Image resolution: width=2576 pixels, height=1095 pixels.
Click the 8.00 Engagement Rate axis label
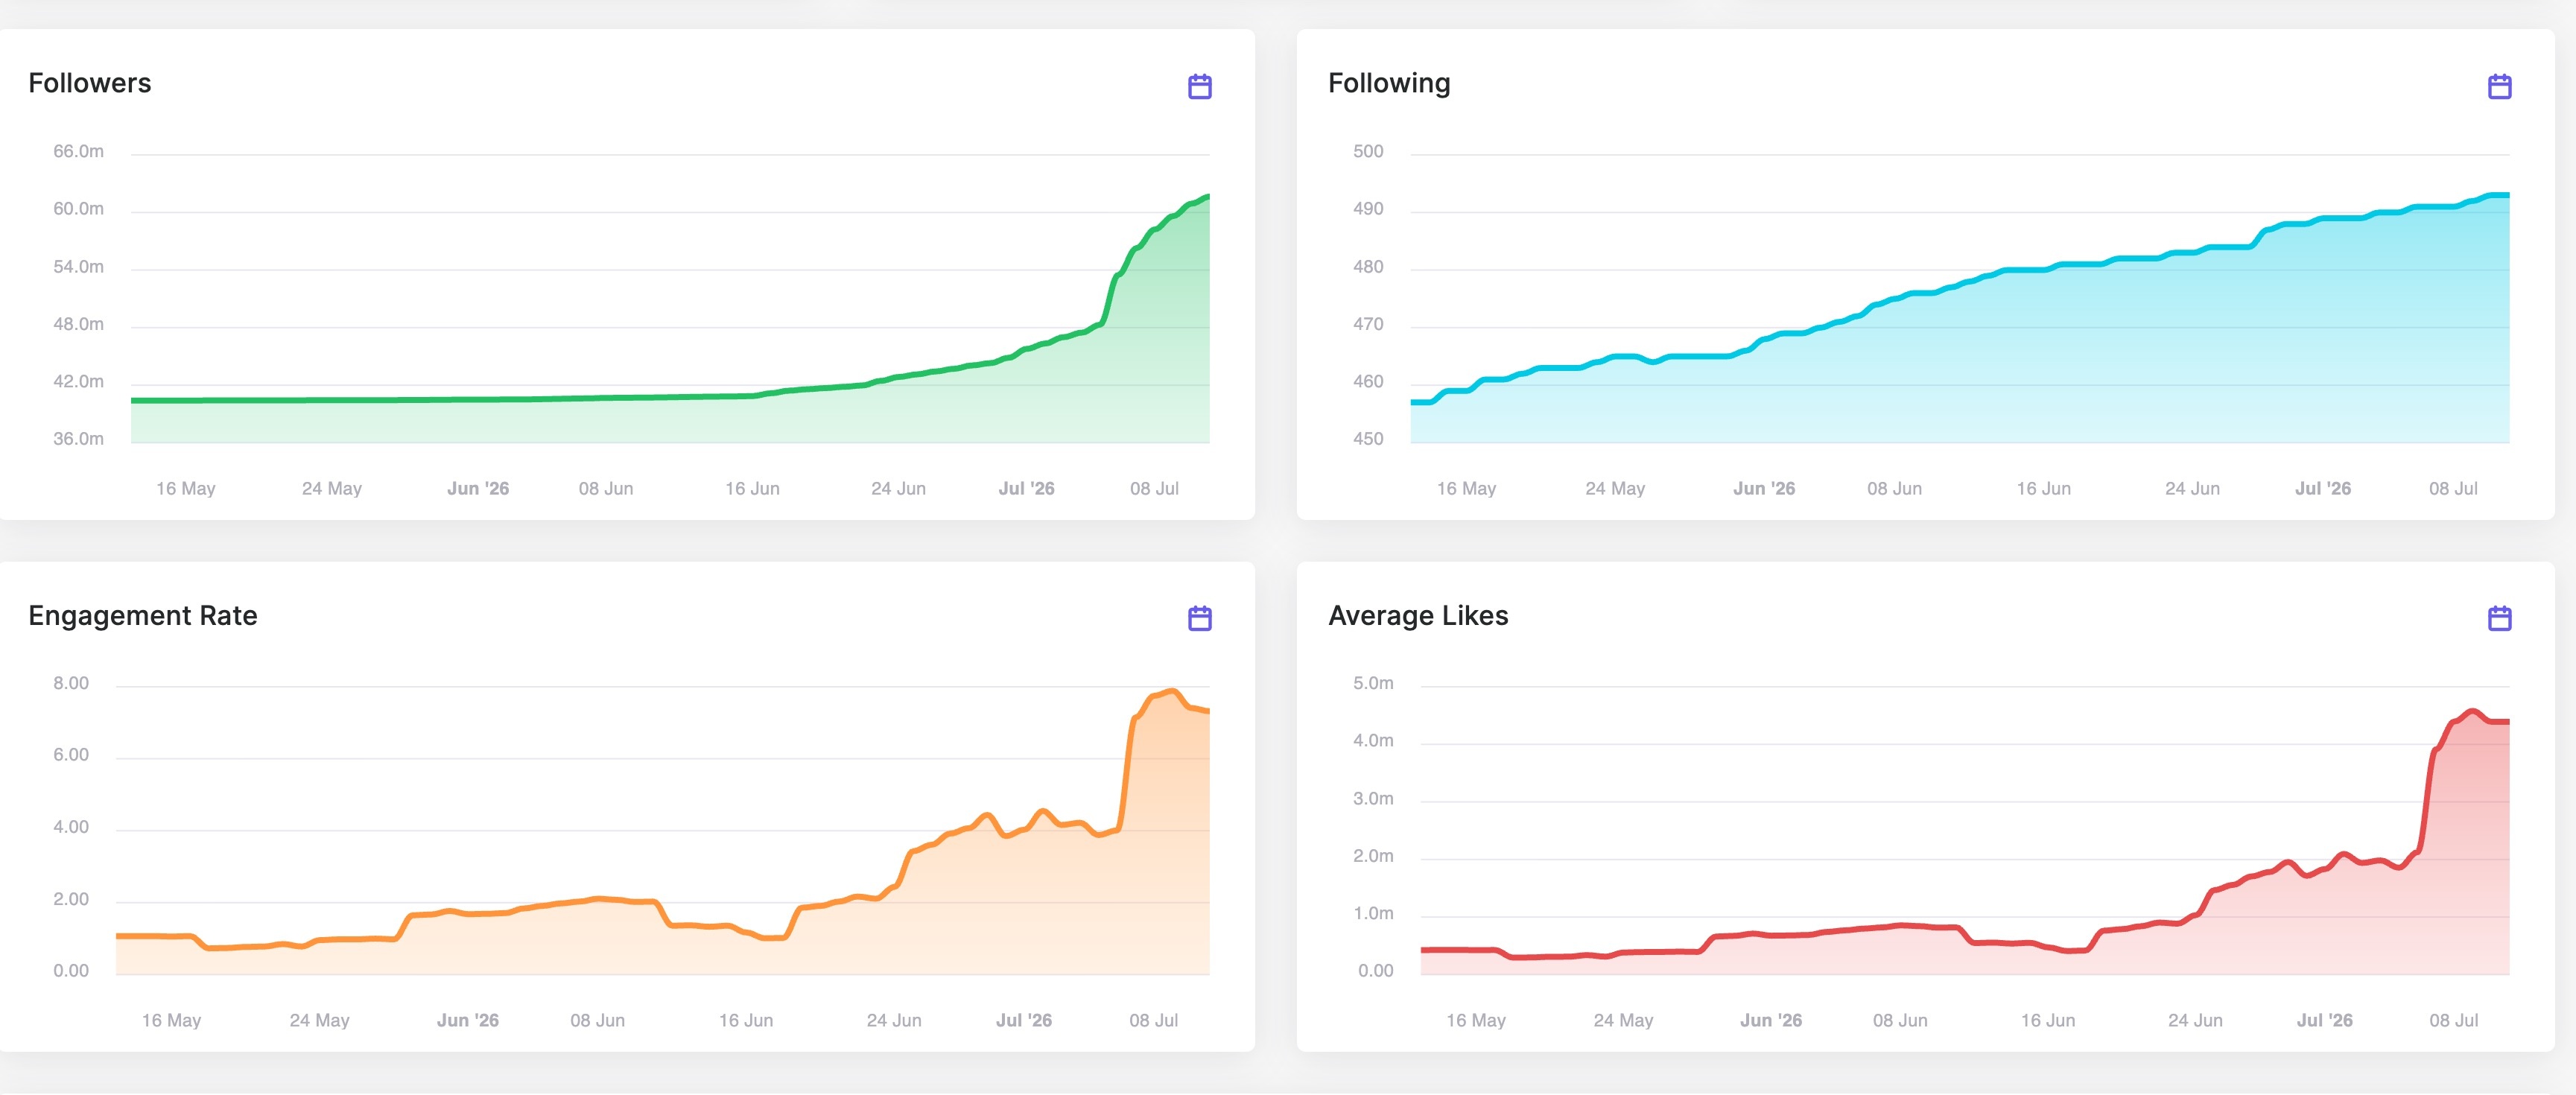pyautogui.click(x=71, y=683)
